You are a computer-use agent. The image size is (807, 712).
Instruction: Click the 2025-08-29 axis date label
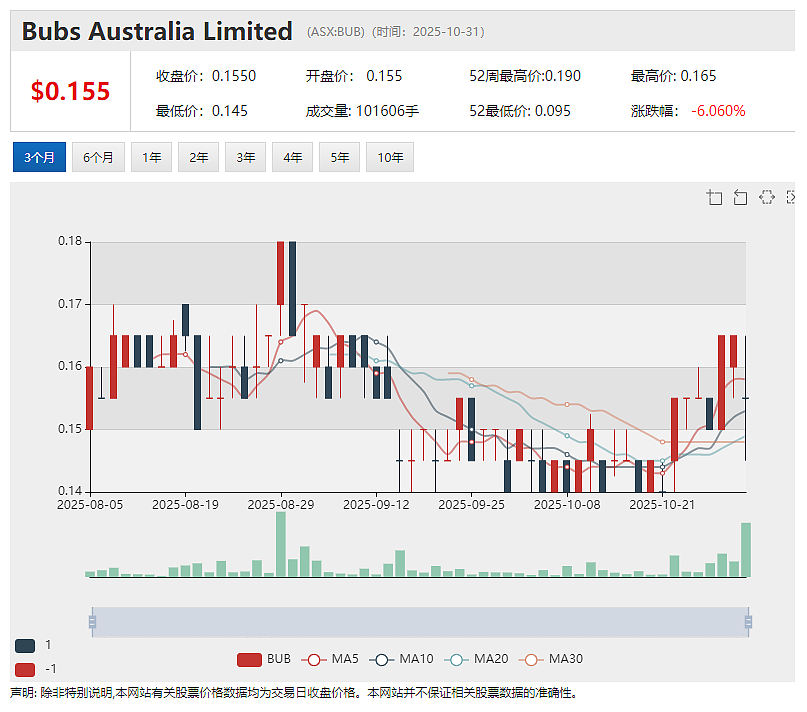coord(280,505)
